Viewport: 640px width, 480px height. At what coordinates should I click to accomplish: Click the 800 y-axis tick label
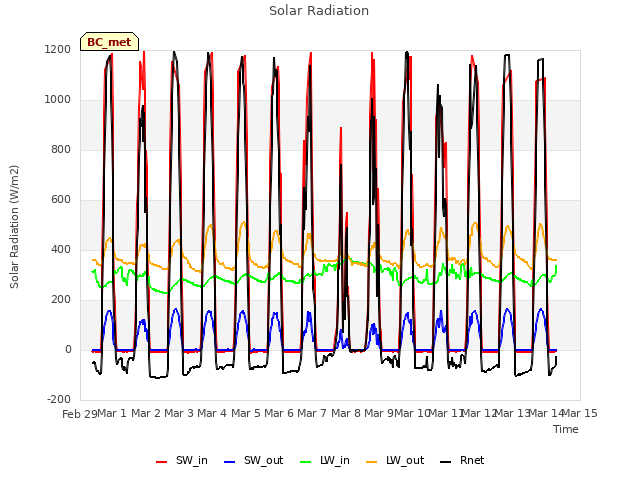[x=61, y=150]
